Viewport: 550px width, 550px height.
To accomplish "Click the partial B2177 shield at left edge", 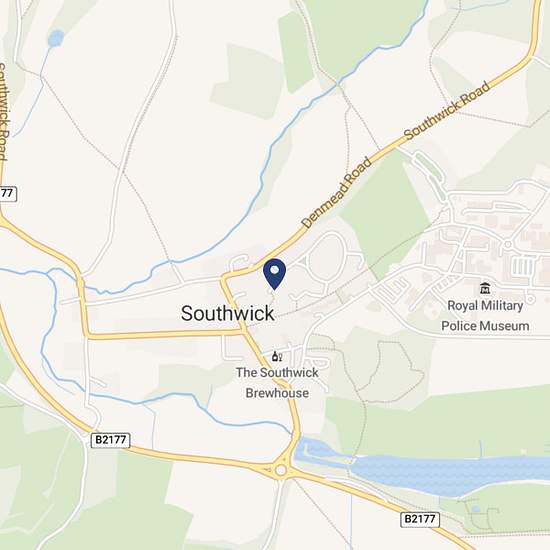I will tap(8, 194).
